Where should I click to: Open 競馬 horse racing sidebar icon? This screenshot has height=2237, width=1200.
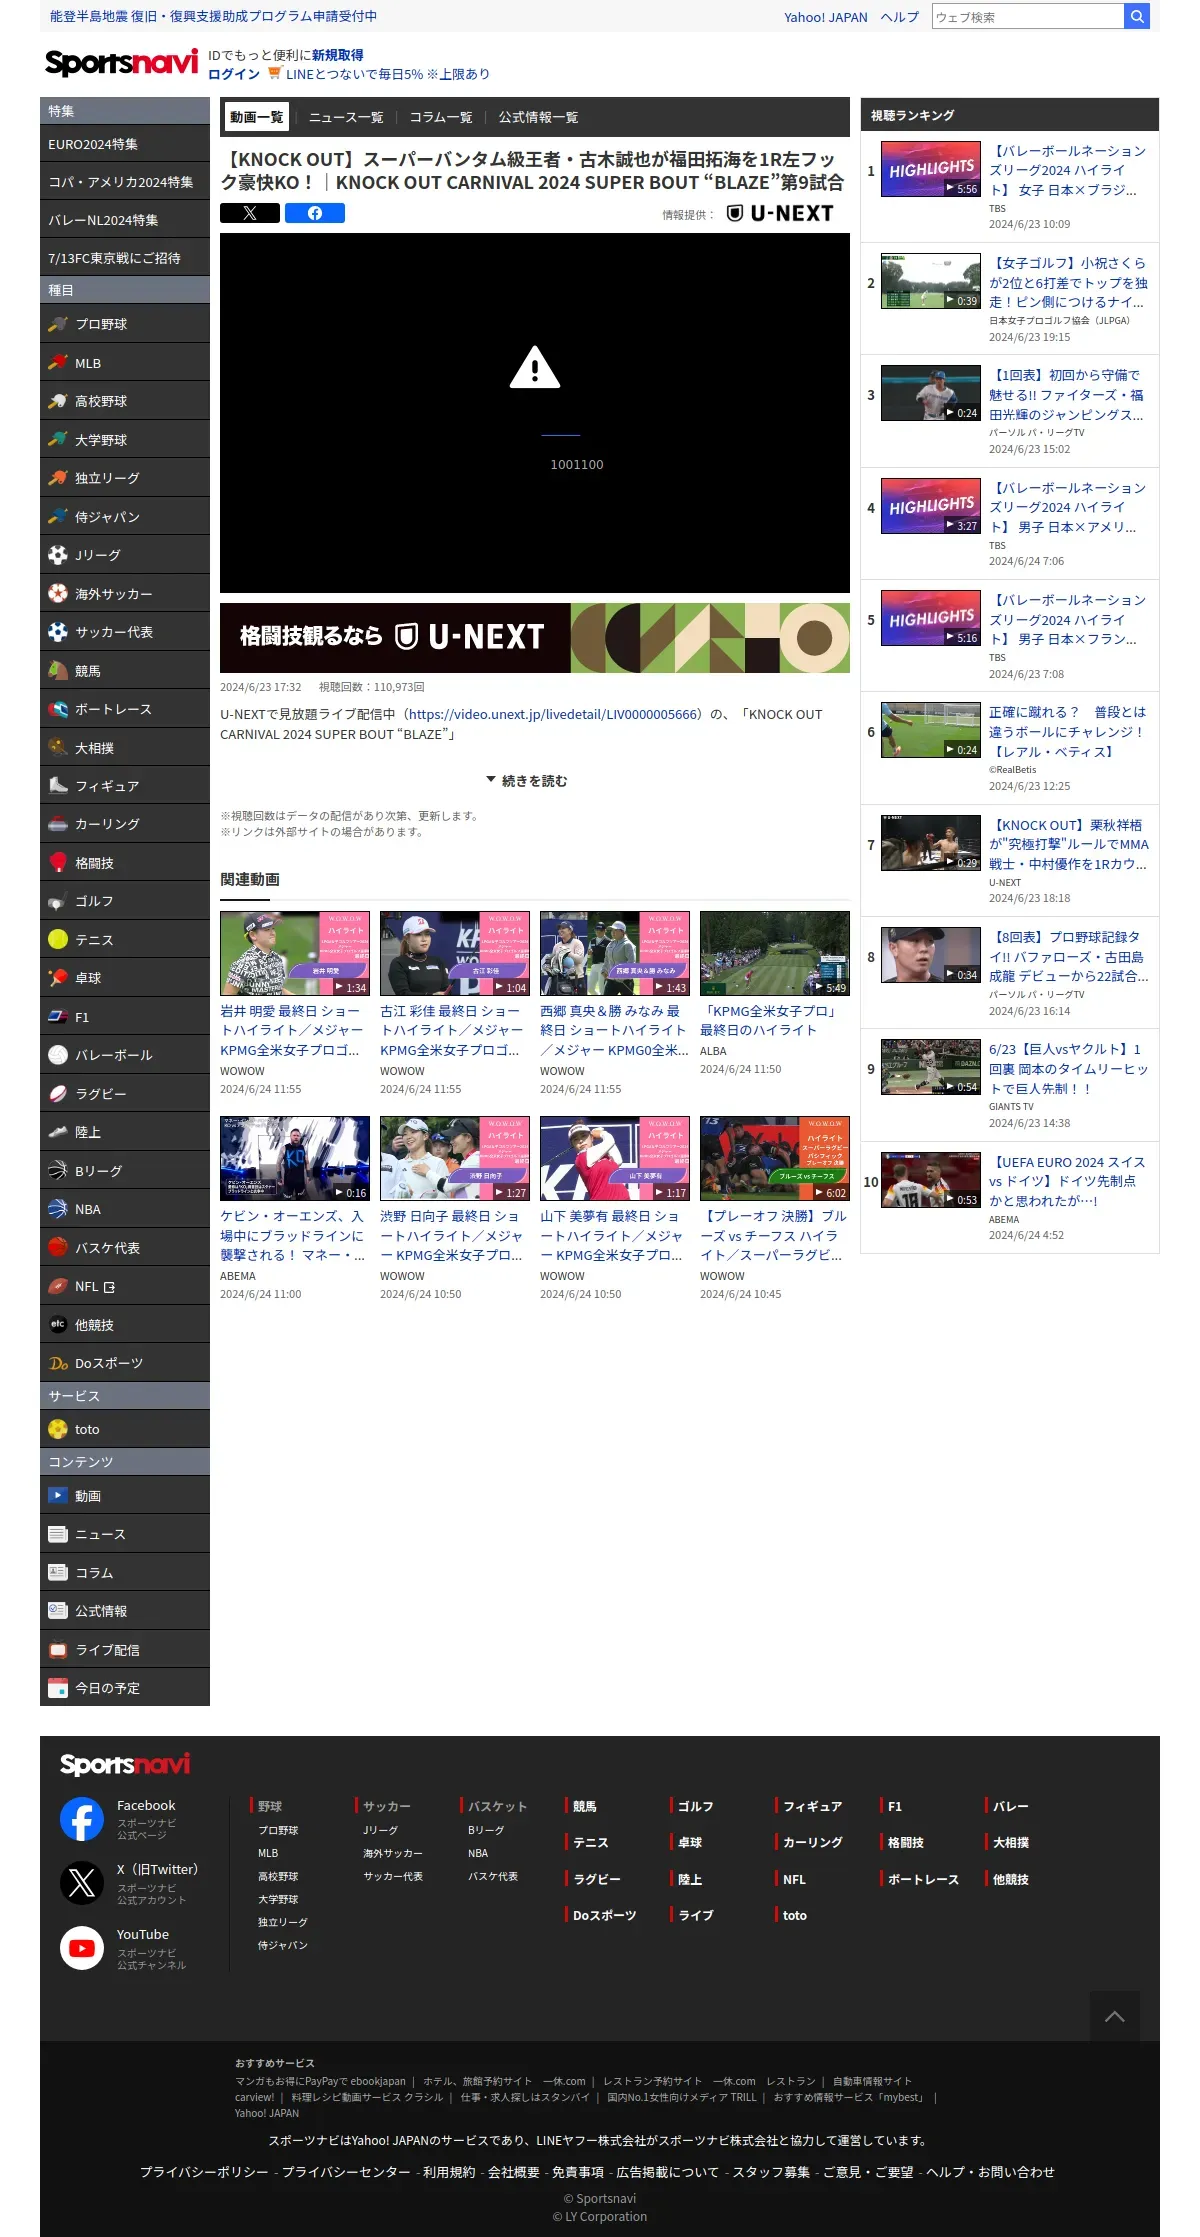[x=58, y=671]
